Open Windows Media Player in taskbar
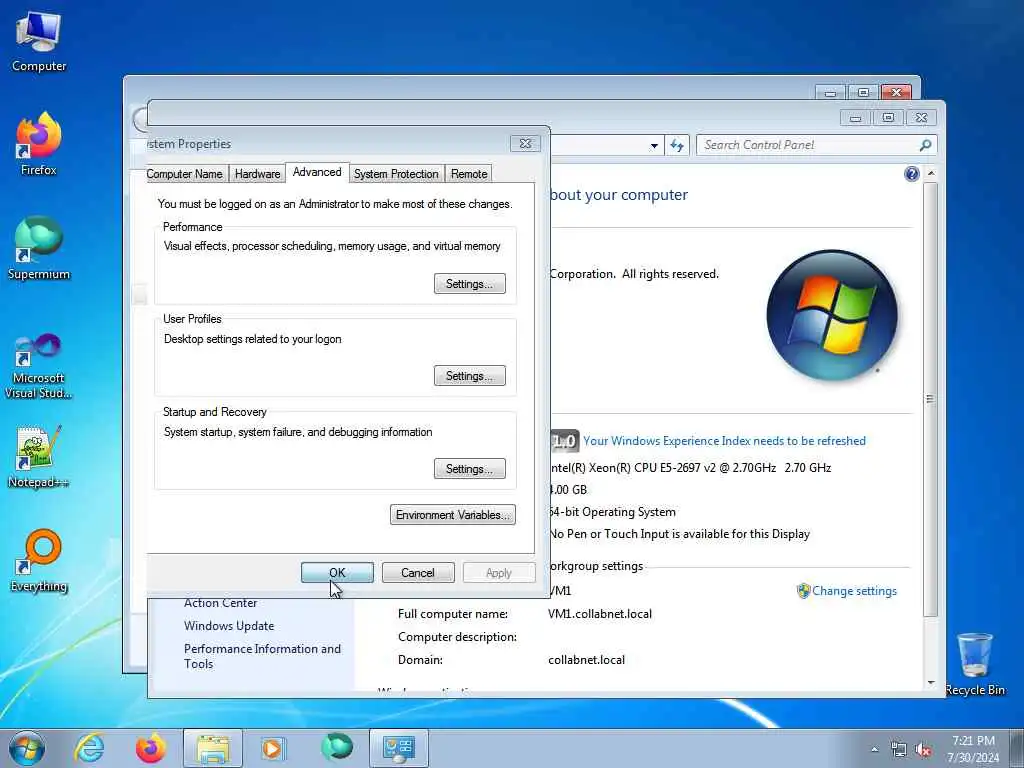 pyautogui.click(x=272, y=748)
